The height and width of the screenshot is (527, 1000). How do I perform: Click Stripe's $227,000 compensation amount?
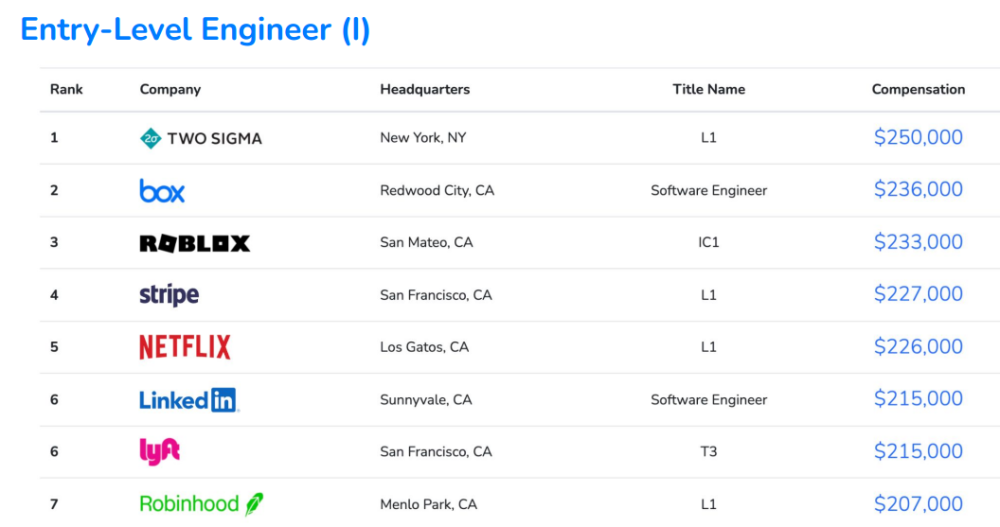pyautogui.click(x=918, y=294)
